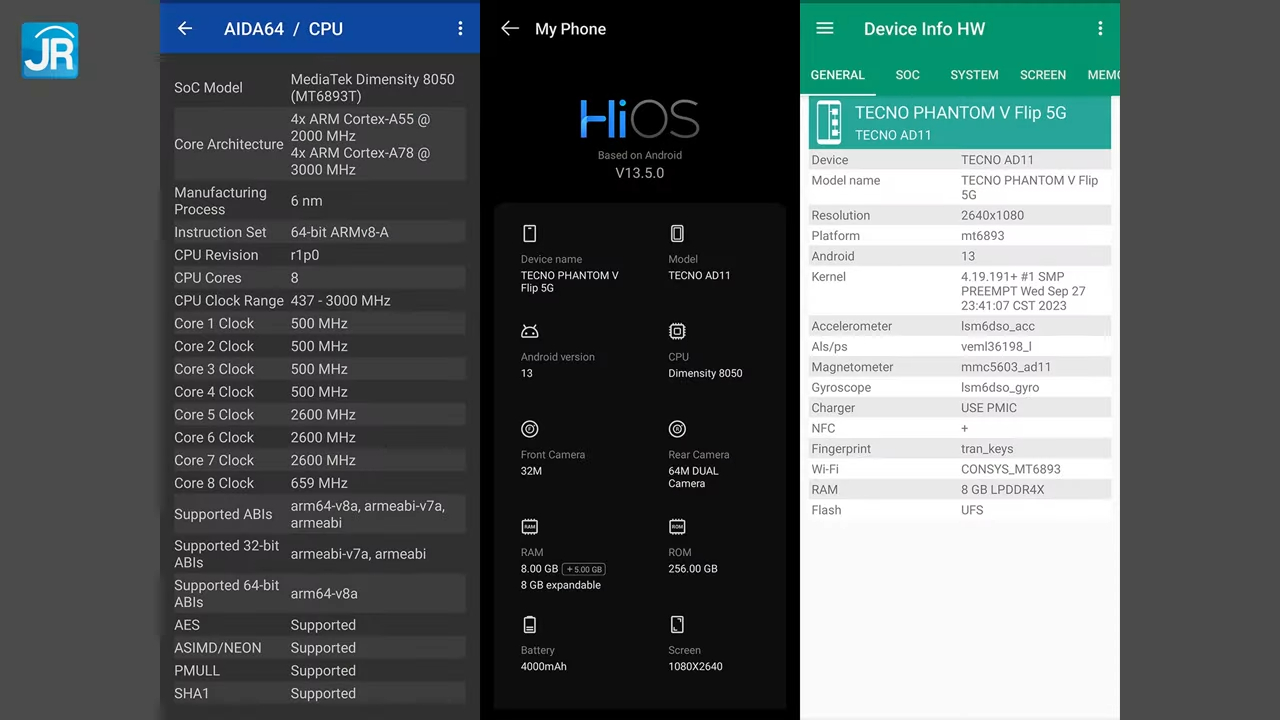1280x720 pixels.
Task: Tap the TECNO PHANTOM V Flip 5G header
Action: click(960, 122)
